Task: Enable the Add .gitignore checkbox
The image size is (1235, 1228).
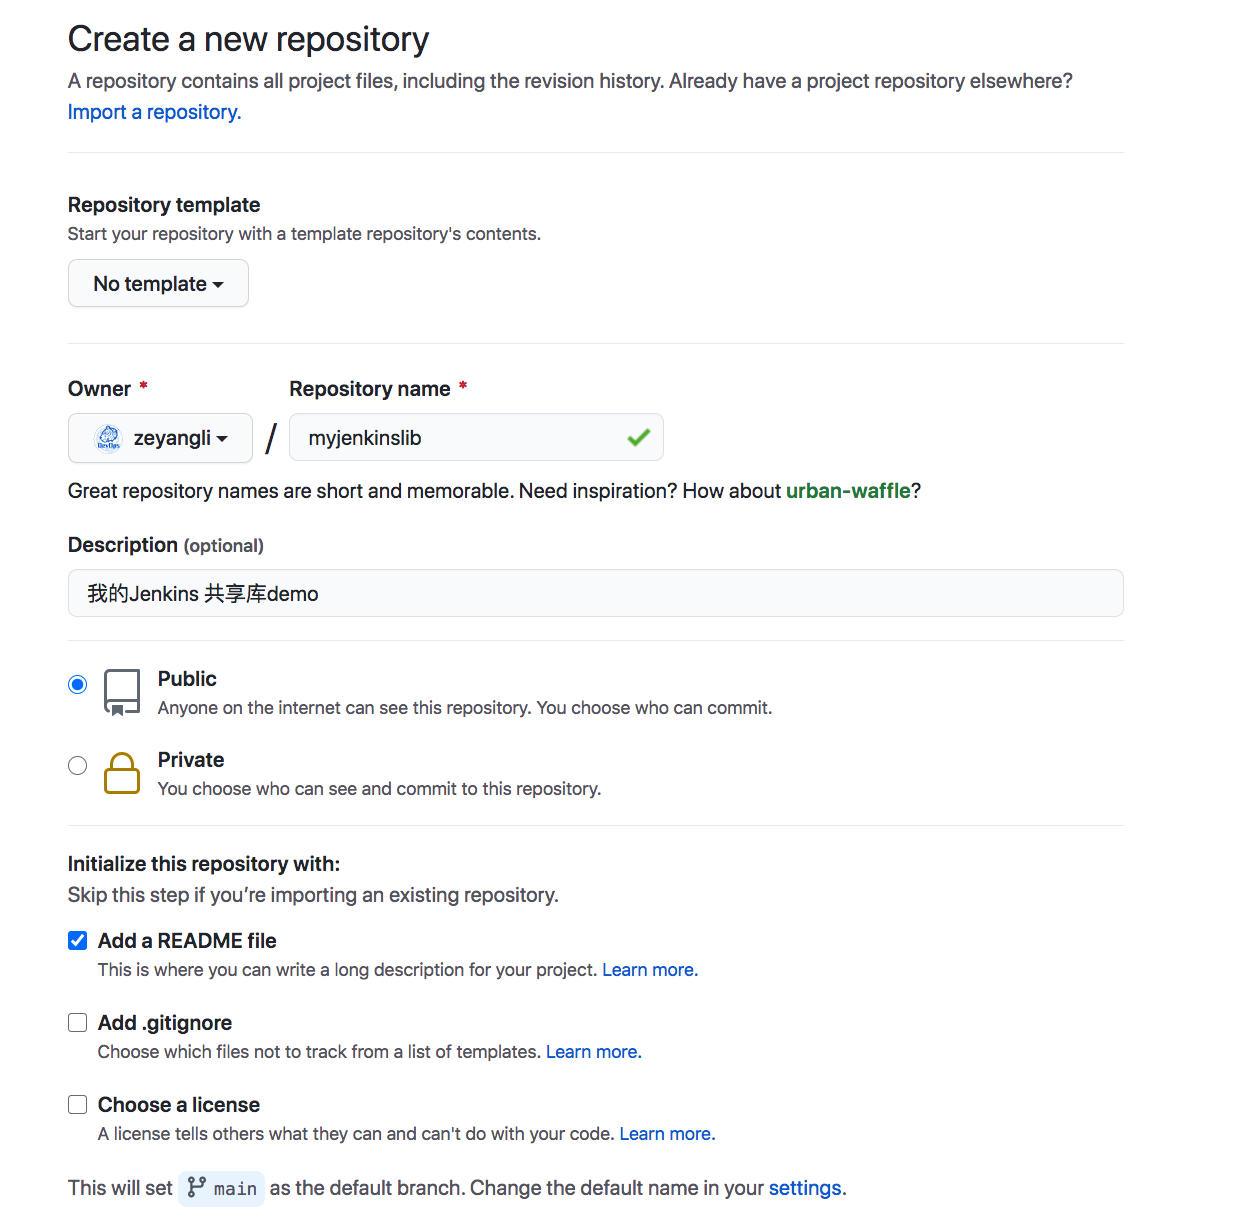Action: [x=78, y=1023]
